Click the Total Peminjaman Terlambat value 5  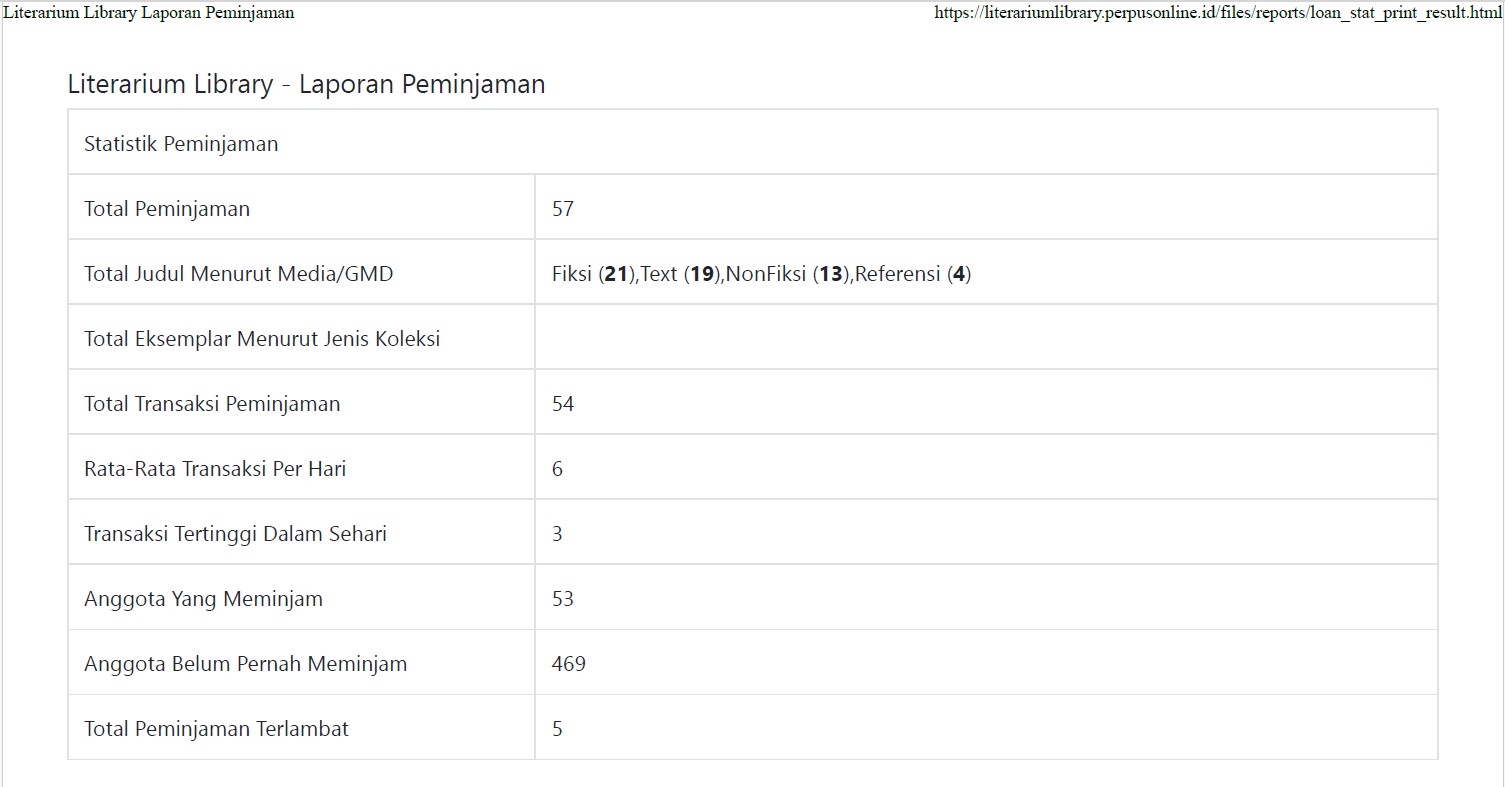[557, 729]
